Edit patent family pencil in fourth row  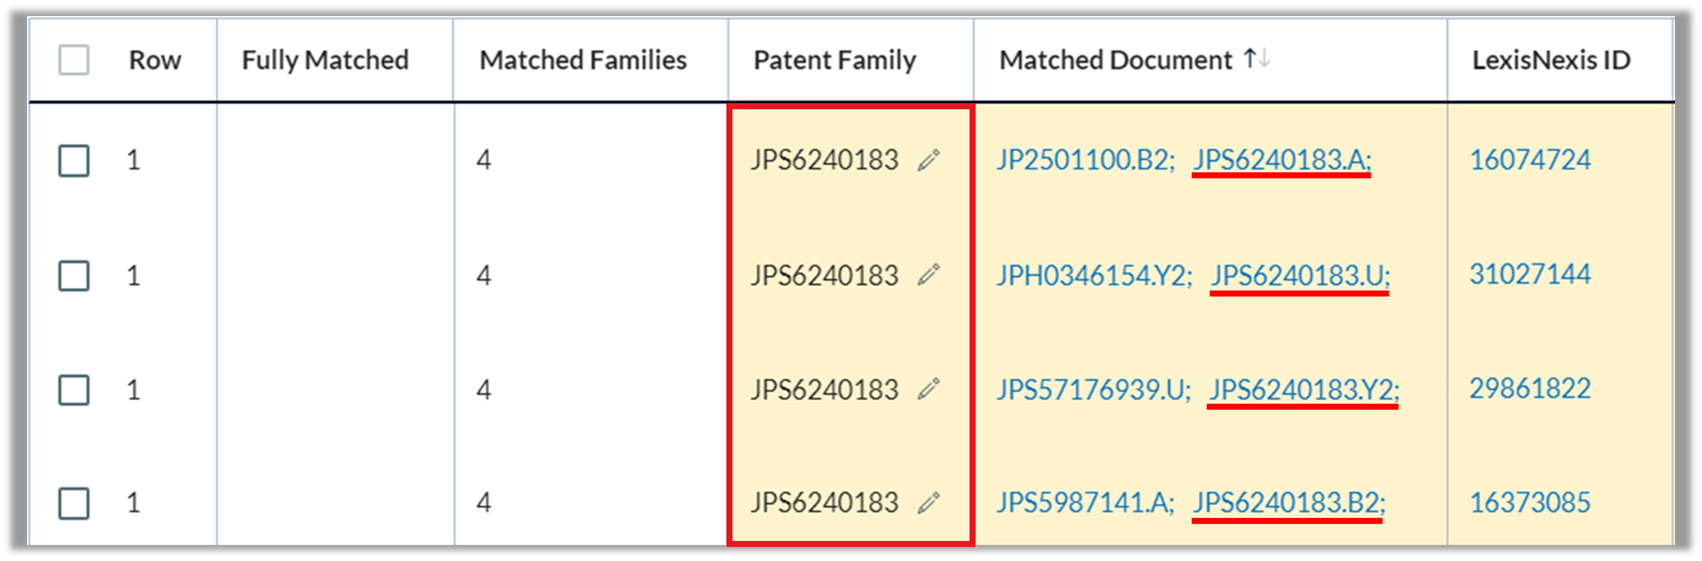929,503
